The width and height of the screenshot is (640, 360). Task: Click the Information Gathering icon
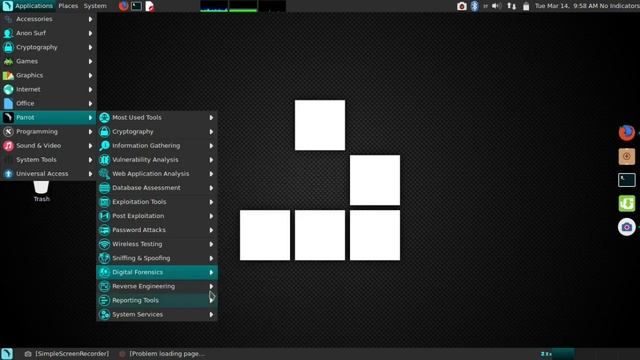point(104,146)
